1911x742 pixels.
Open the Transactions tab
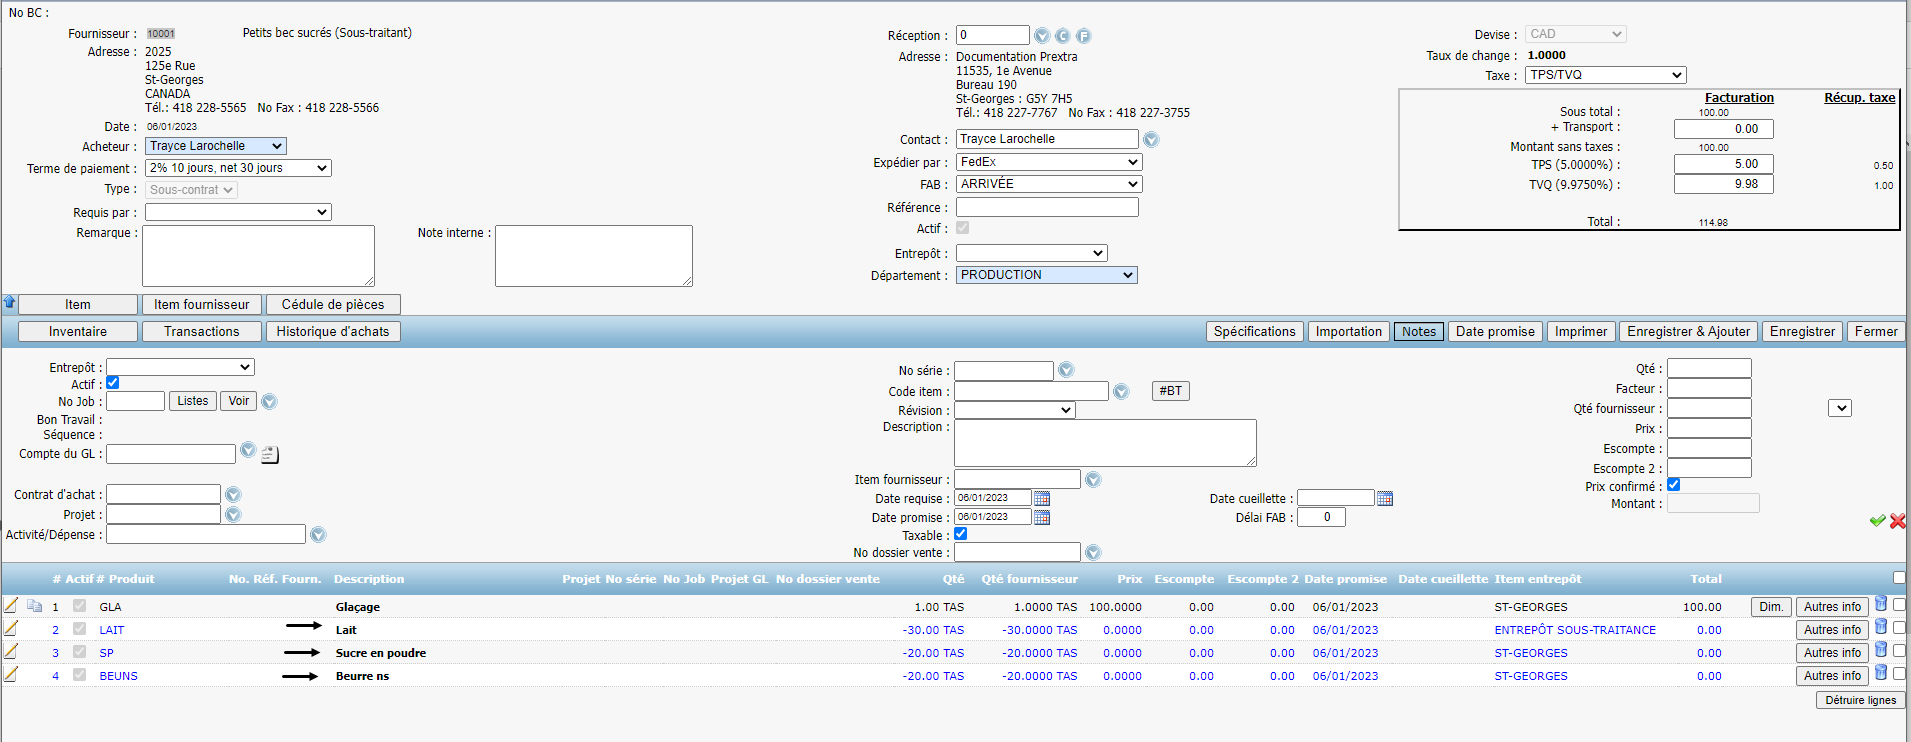tap(202, 332)
